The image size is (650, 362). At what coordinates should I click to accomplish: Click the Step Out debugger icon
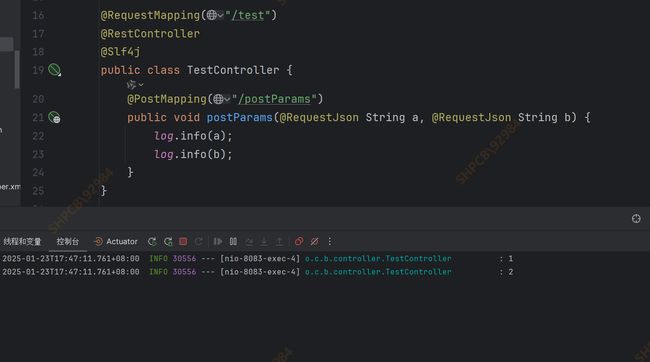279,241
